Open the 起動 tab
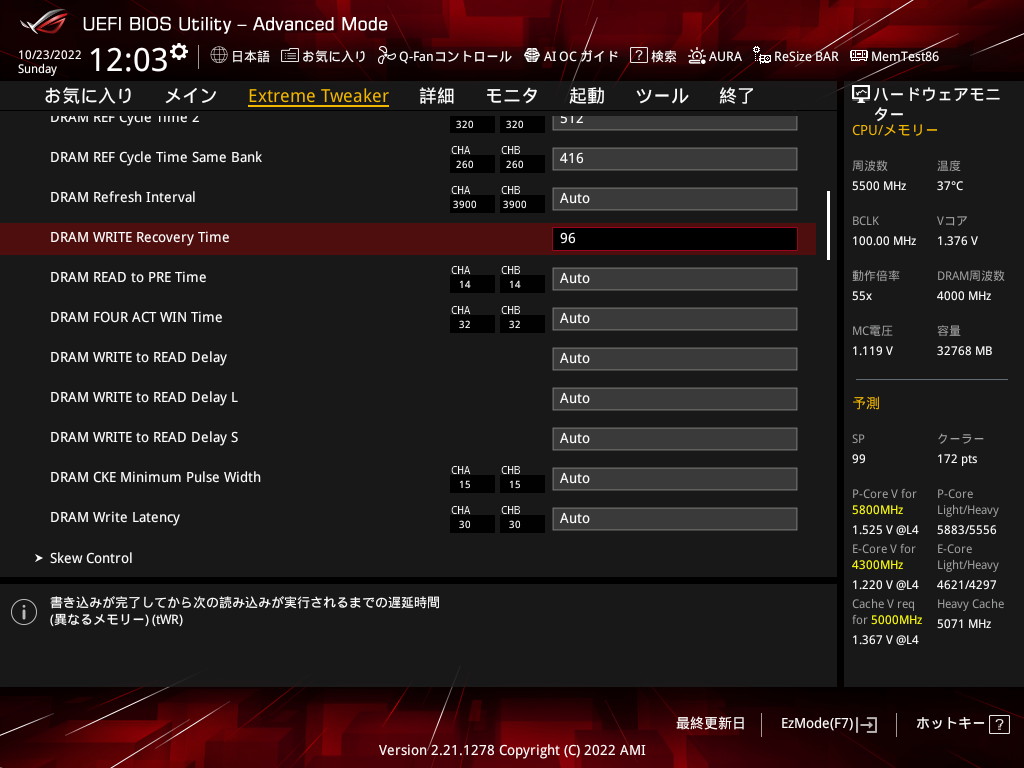Viewport: 1024px width, 768px height. click(x=586, y=96)
